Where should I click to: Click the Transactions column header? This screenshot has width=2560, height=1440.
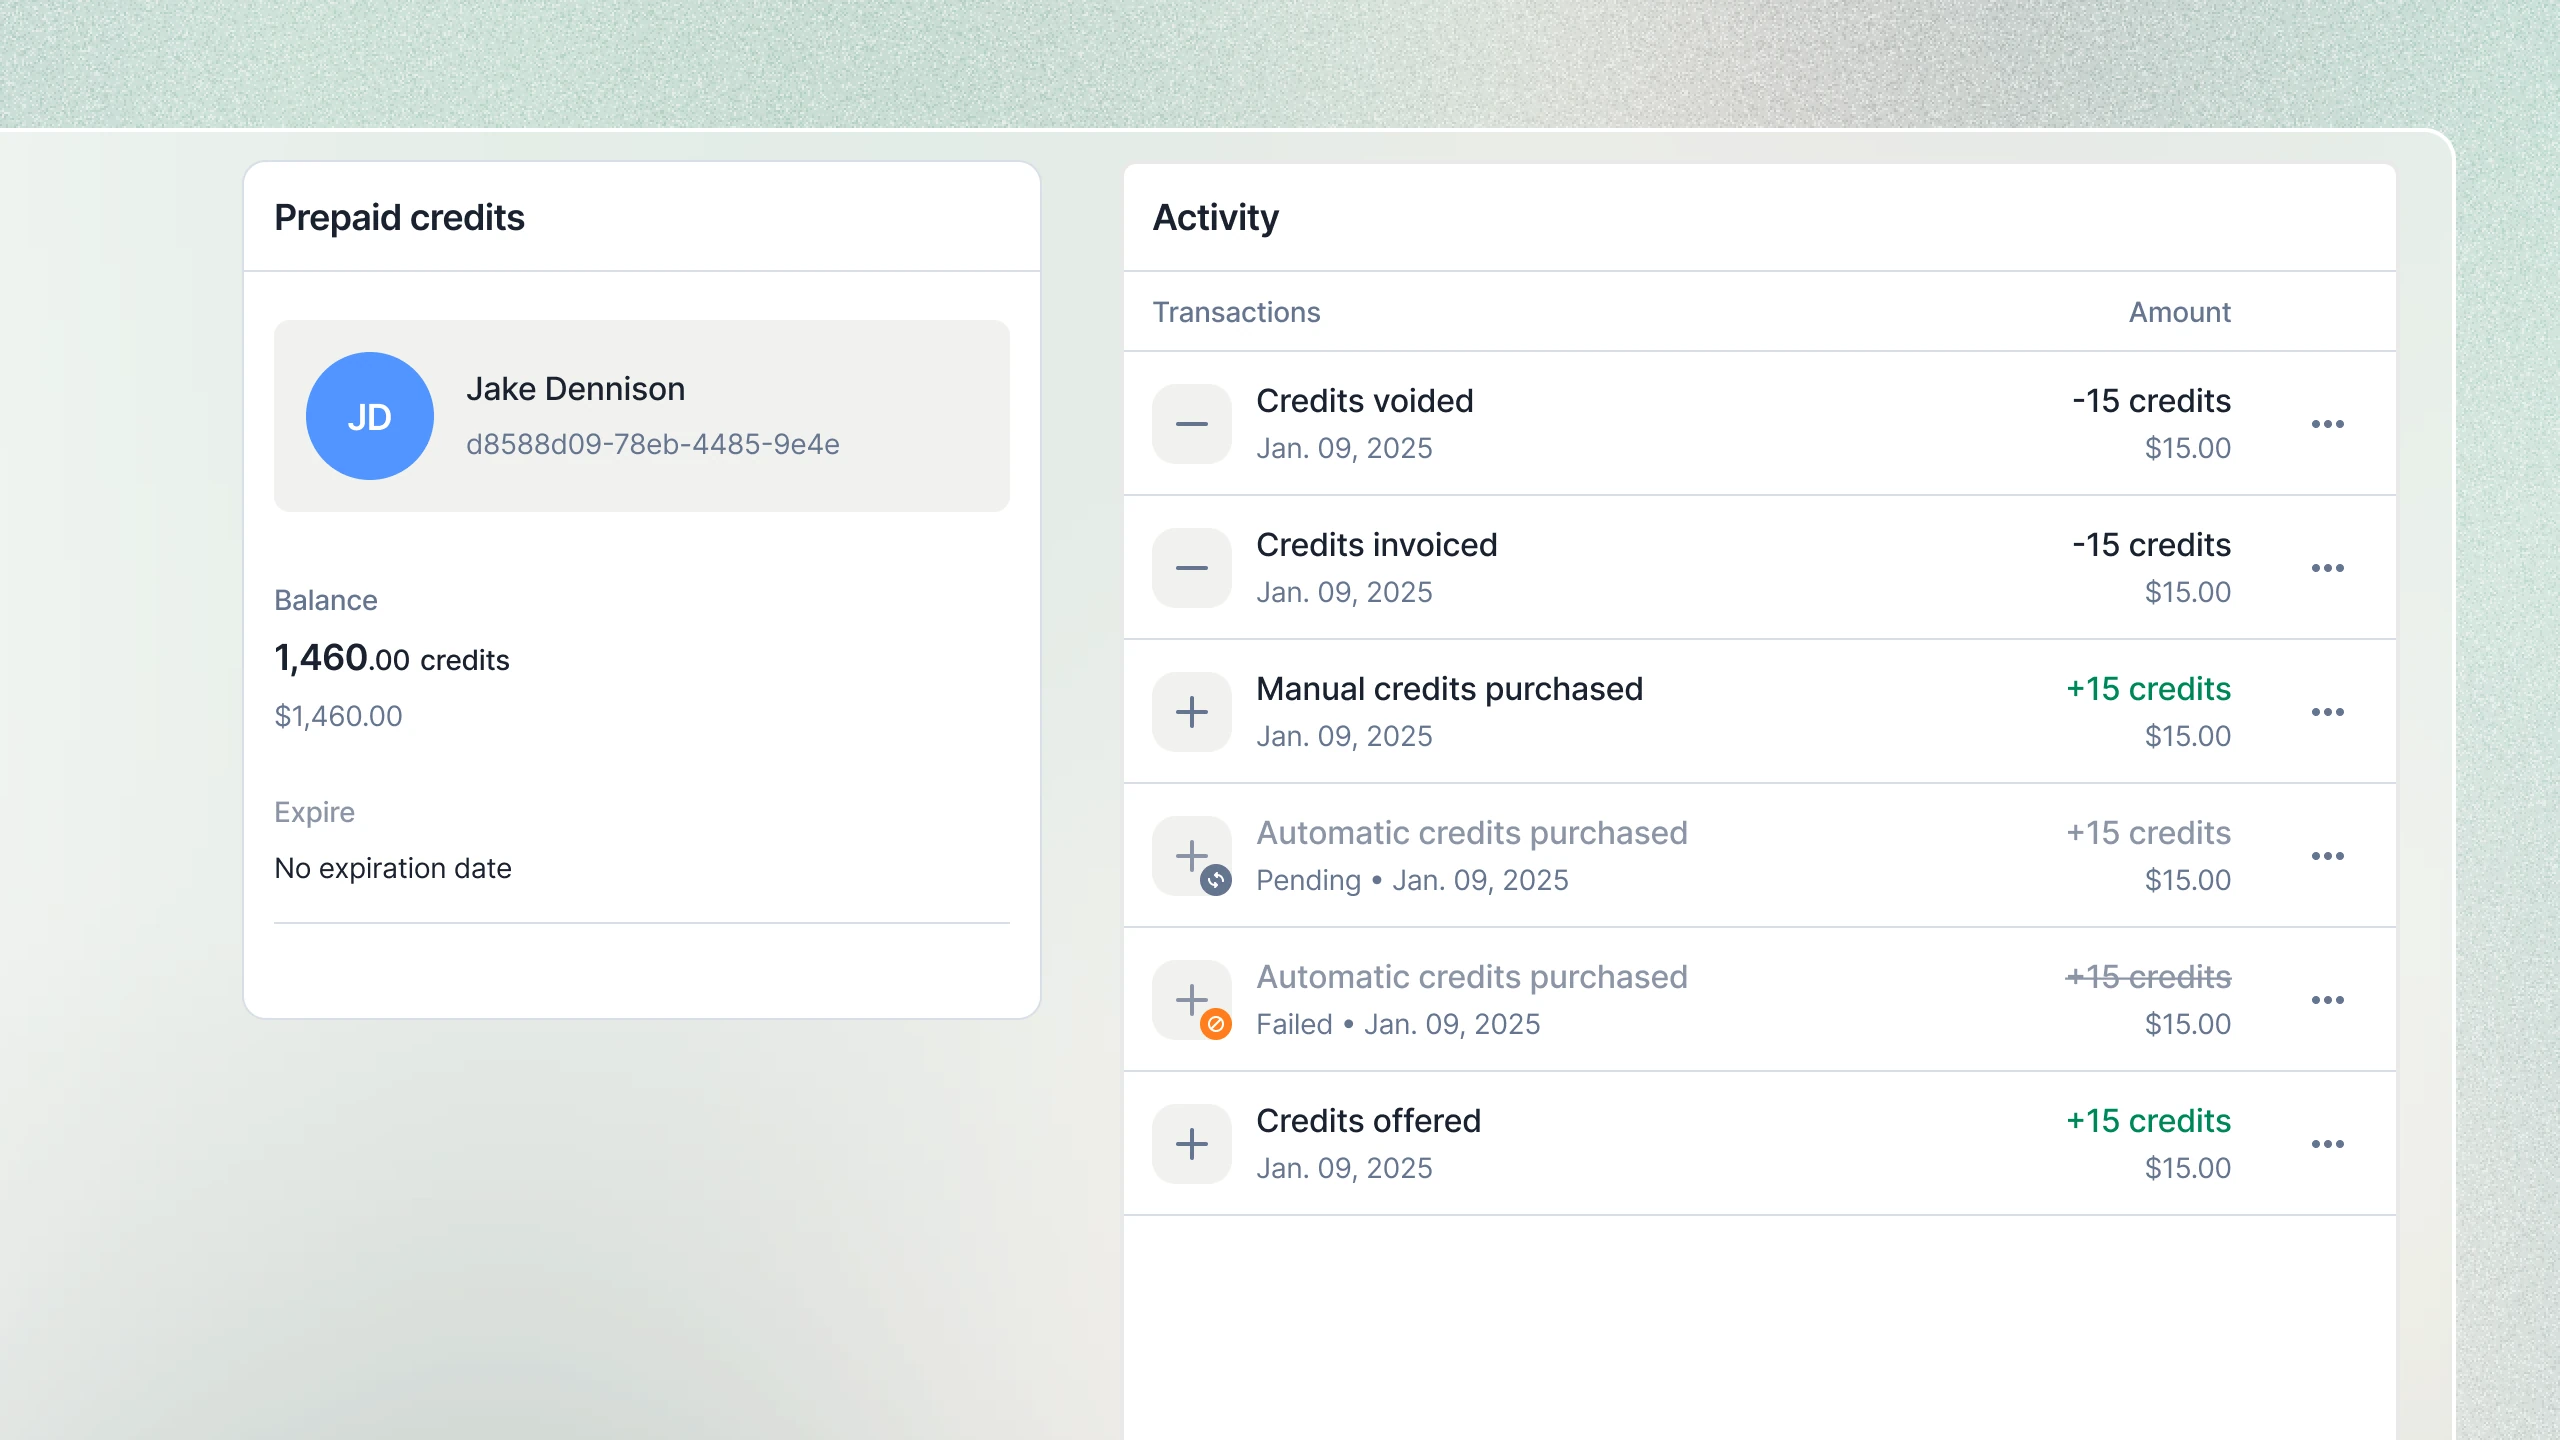[1236, 312]
